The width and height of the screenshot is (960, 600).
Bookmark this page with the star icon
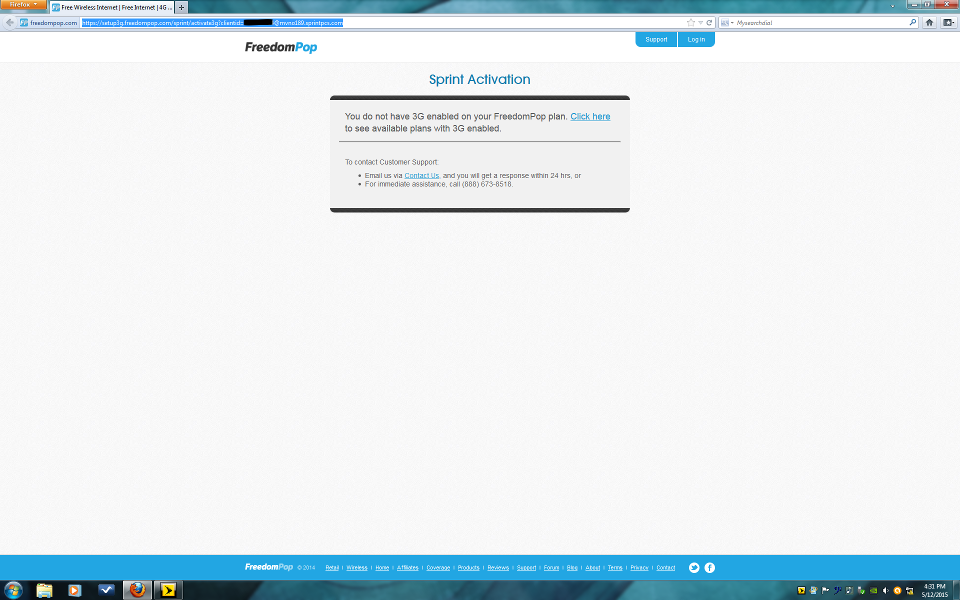click(691, 23)
